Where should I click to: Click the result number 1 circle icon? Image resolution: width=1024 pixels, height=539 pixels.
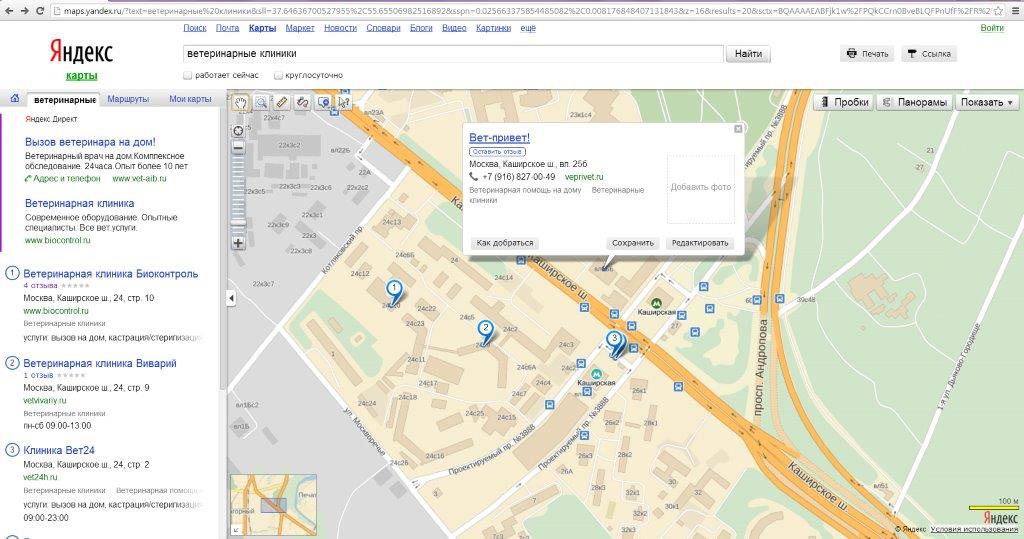(x=12, y=273)
